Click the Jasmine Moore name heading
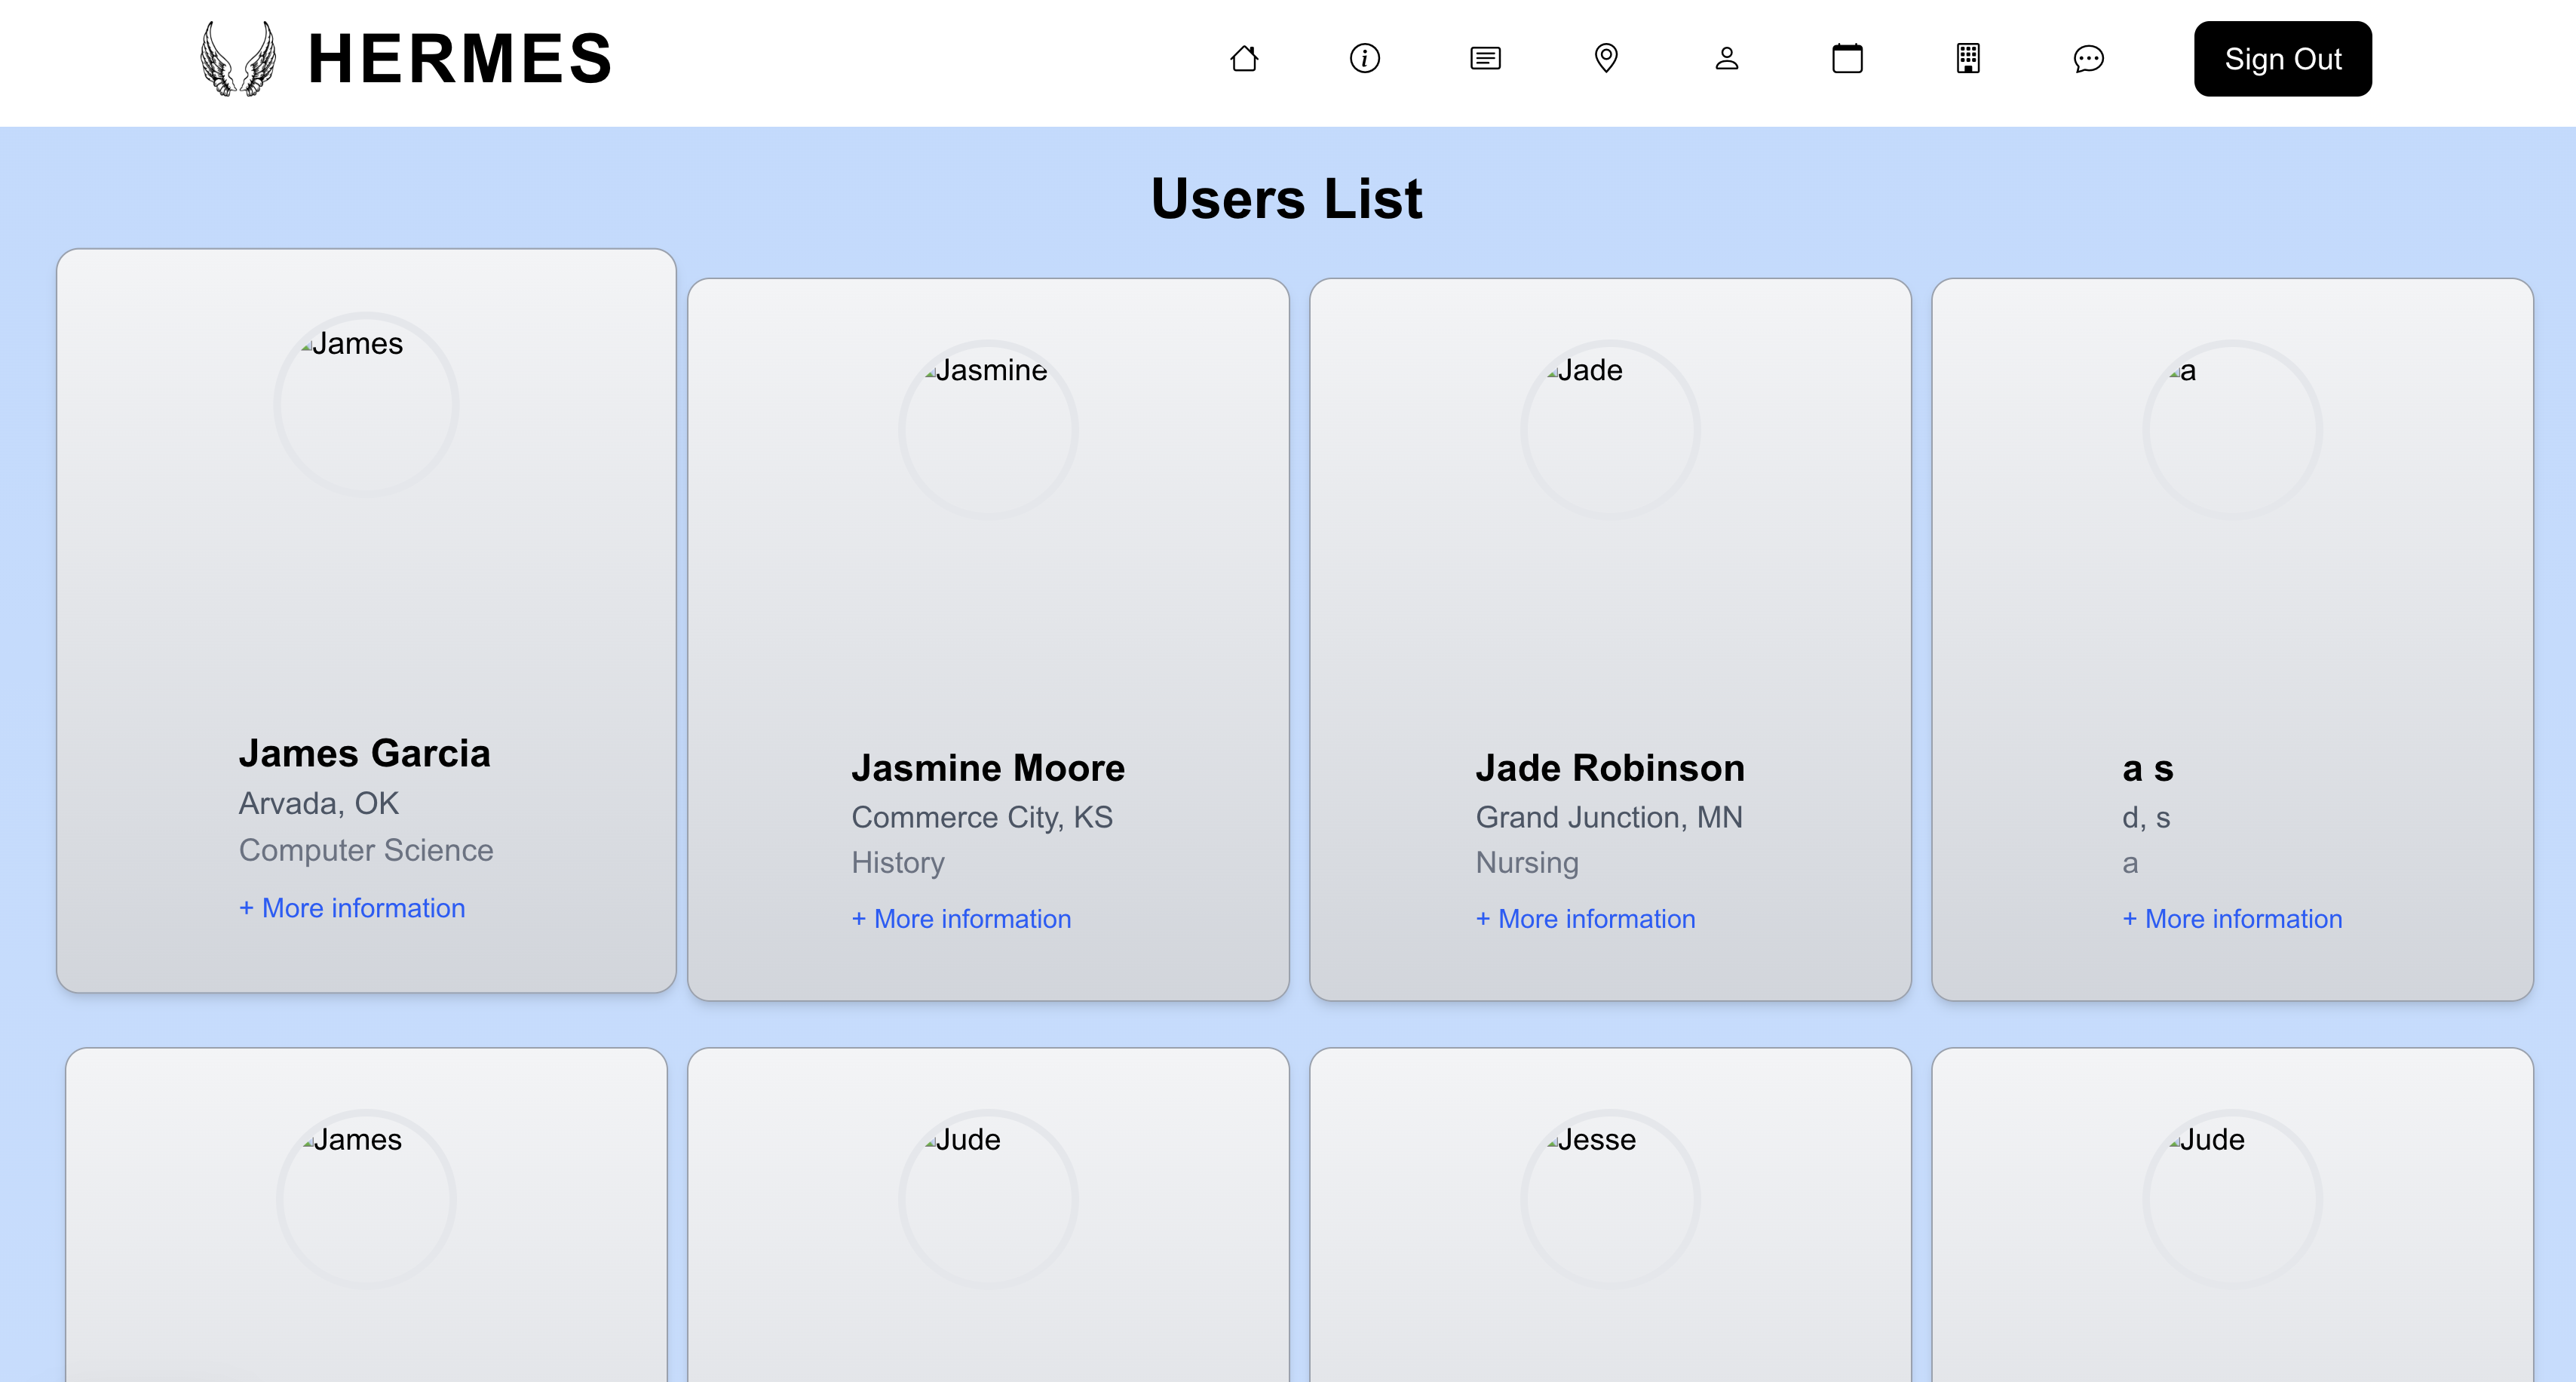This screenshot has height=1382, width=2576. pos(988,768)
